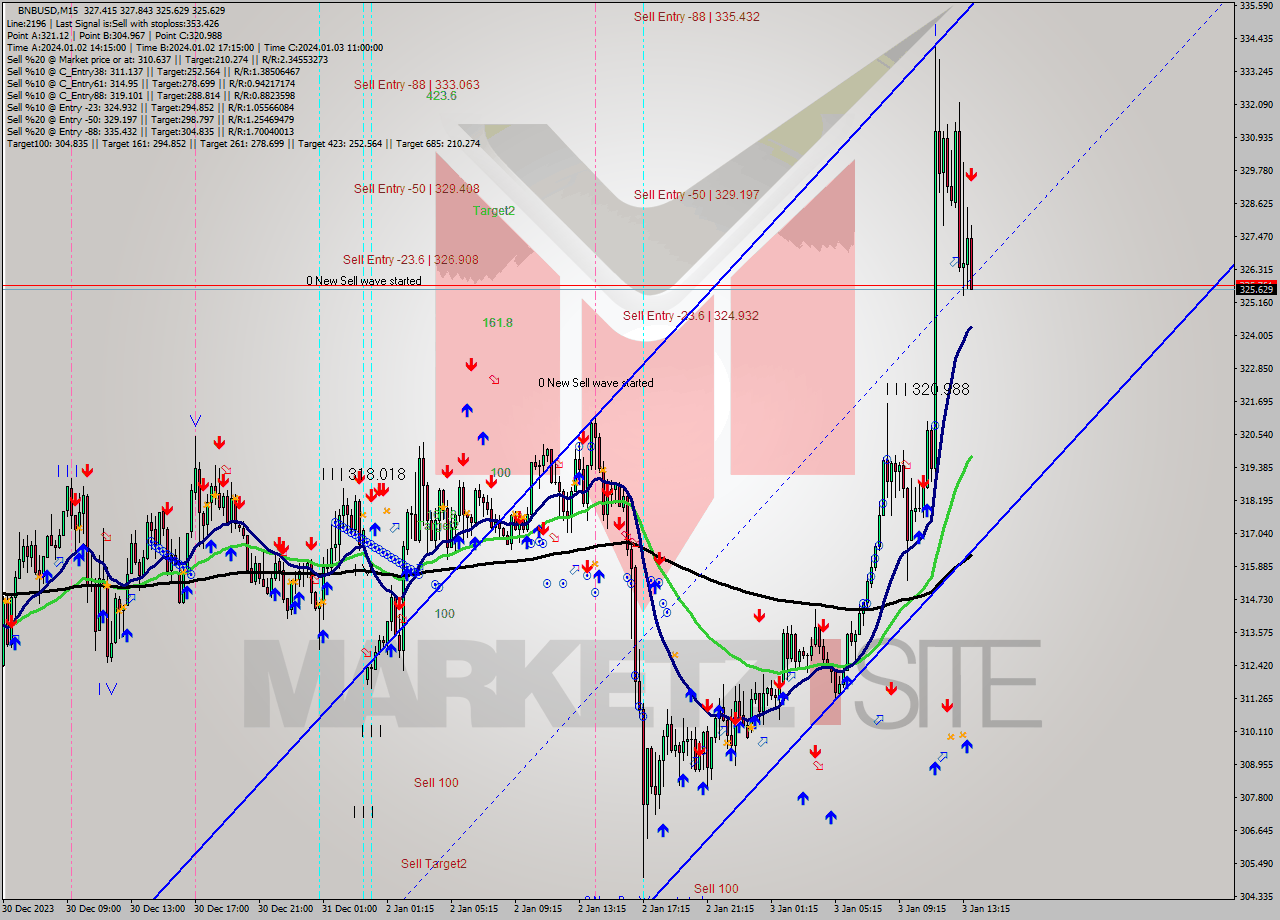Click the '2 Jan 05:15' time axis label

point(474,910)
